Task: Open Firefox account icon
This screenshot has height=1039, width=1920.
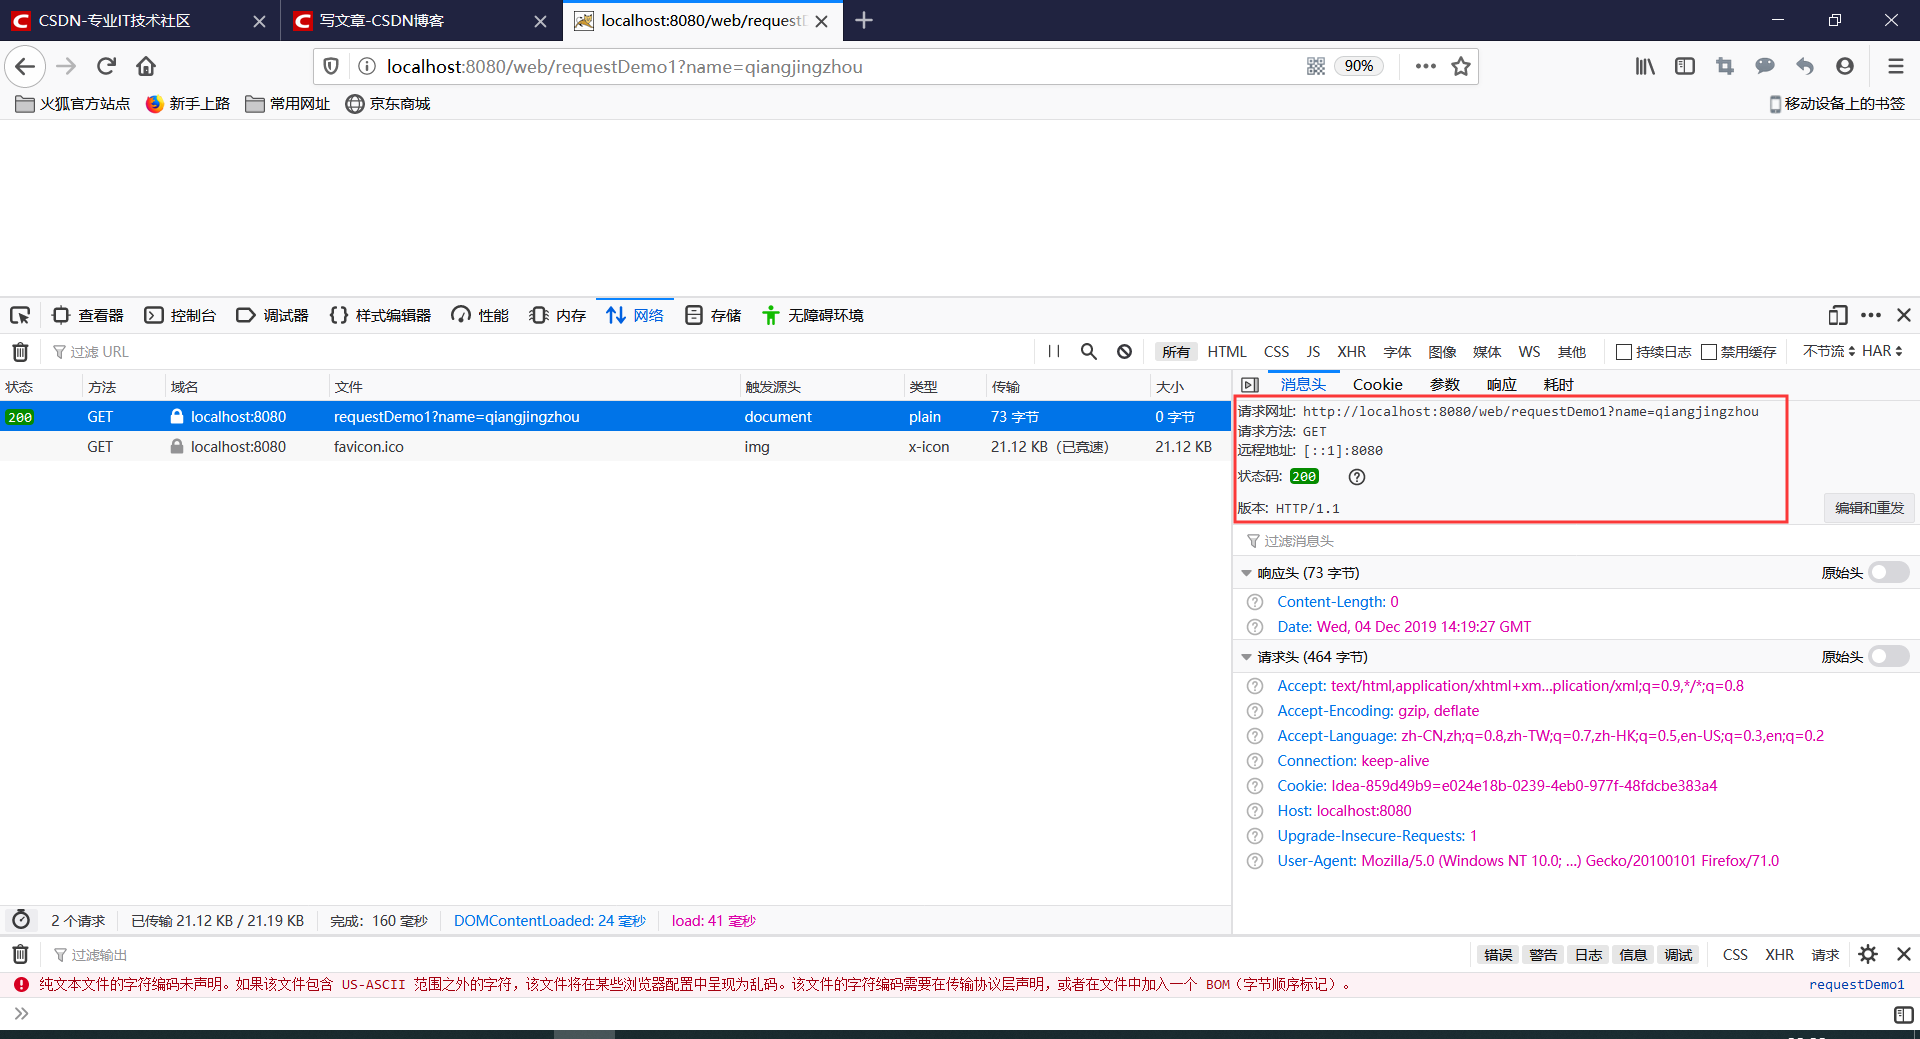Action: (x=1845, y=66)
